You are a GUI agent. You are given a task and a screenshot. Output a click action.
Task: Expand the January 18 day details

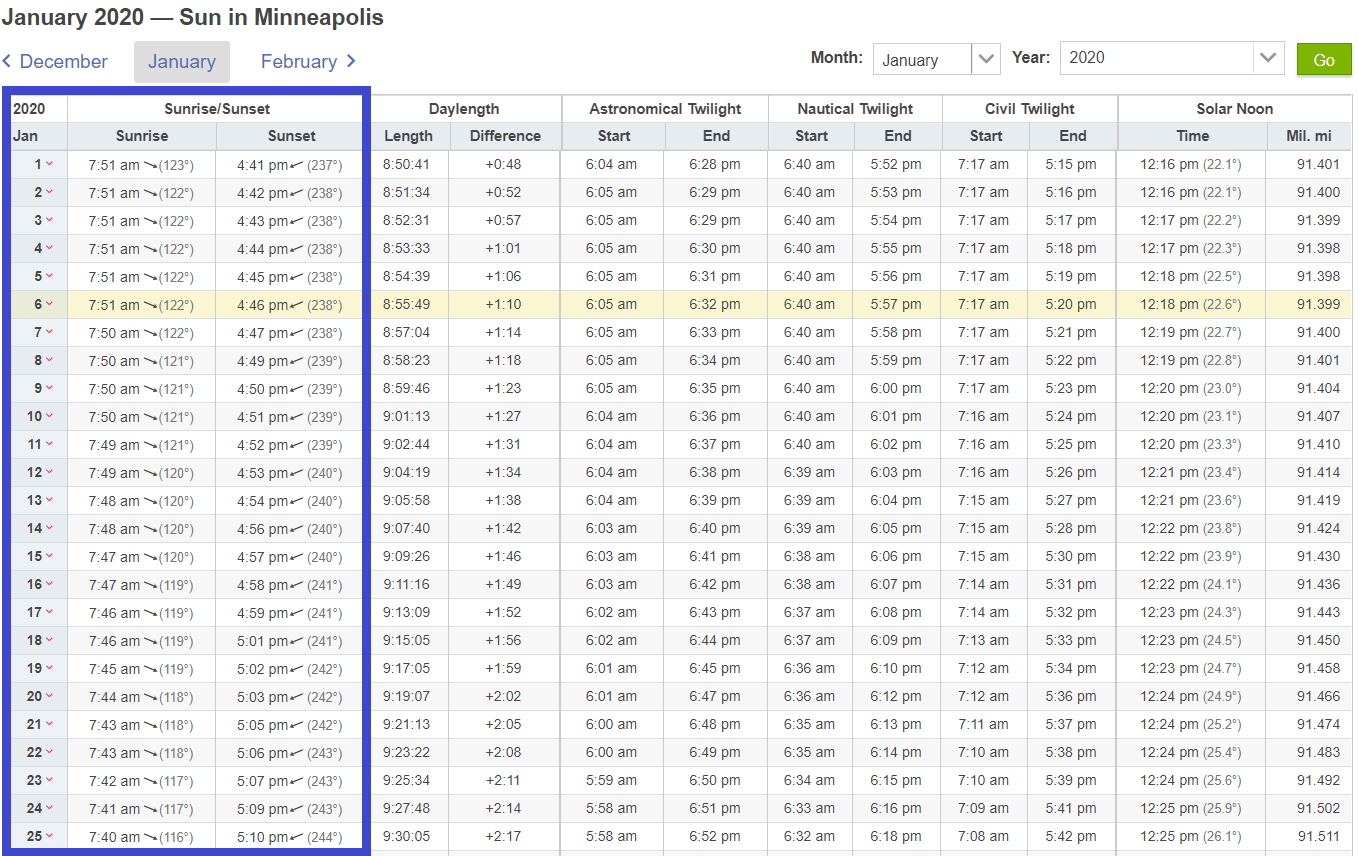click(x=49, y=640)
